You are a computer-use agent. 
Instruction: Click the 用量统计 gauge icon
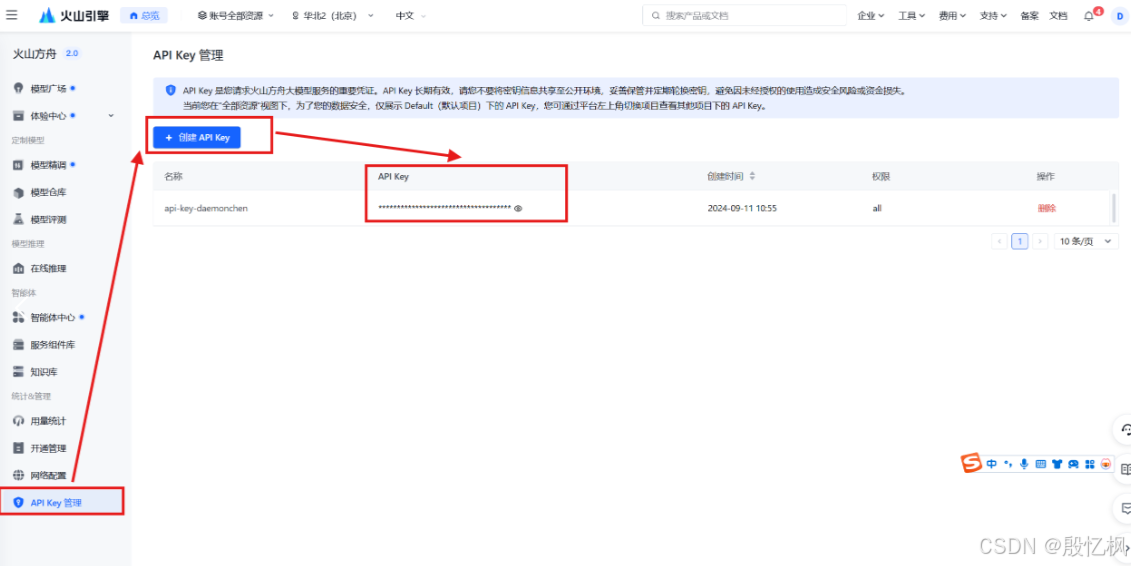click(x=19, y=421)
